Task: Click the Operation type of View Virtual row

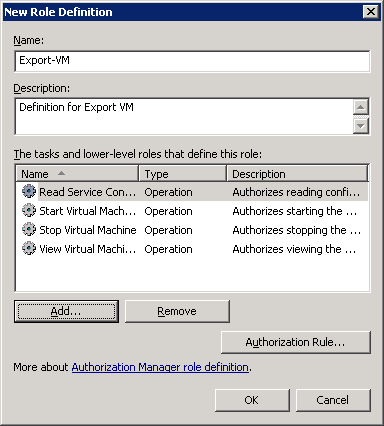Action: [168, 249]
